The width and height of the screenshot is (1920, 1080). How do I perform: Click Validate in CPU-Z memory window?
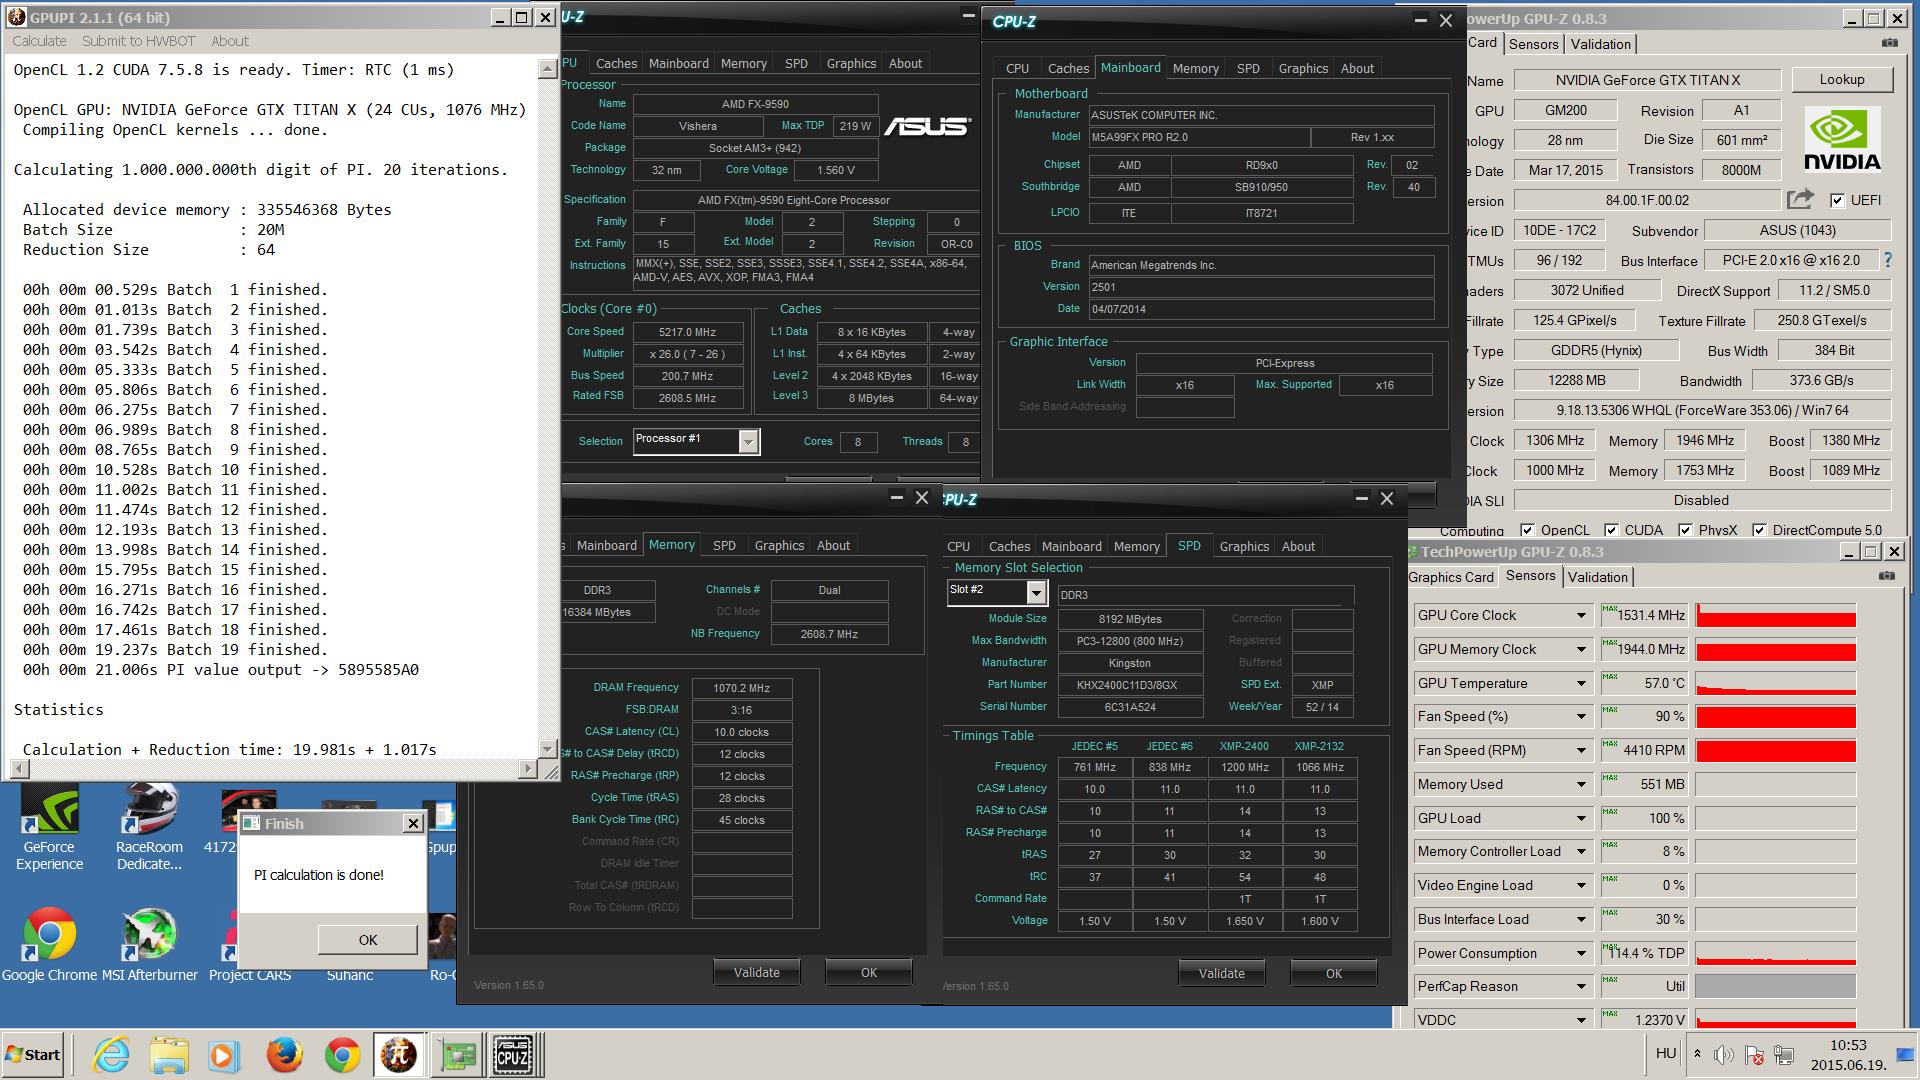tap(756, 972)
